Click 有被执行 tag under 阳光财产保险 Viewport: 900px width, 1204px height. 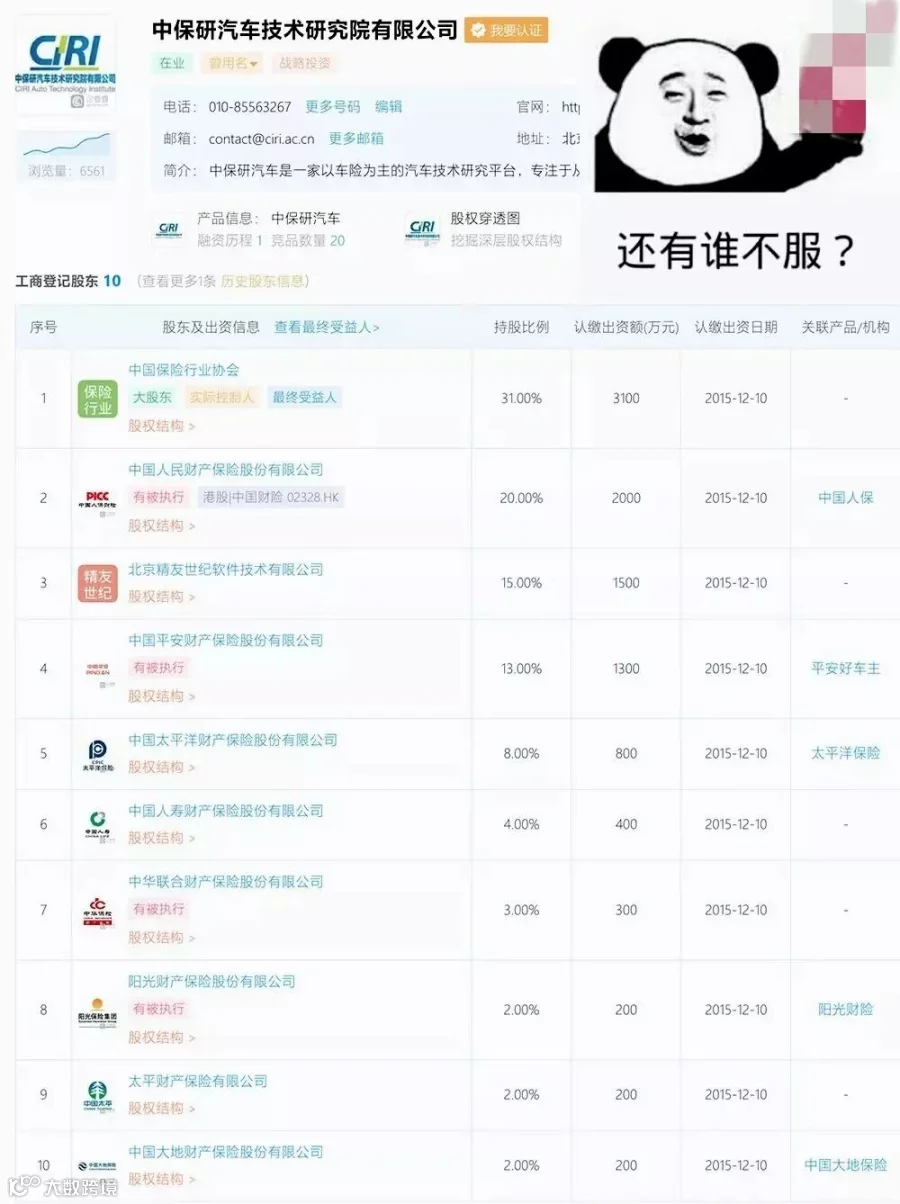coord(159,1009)
